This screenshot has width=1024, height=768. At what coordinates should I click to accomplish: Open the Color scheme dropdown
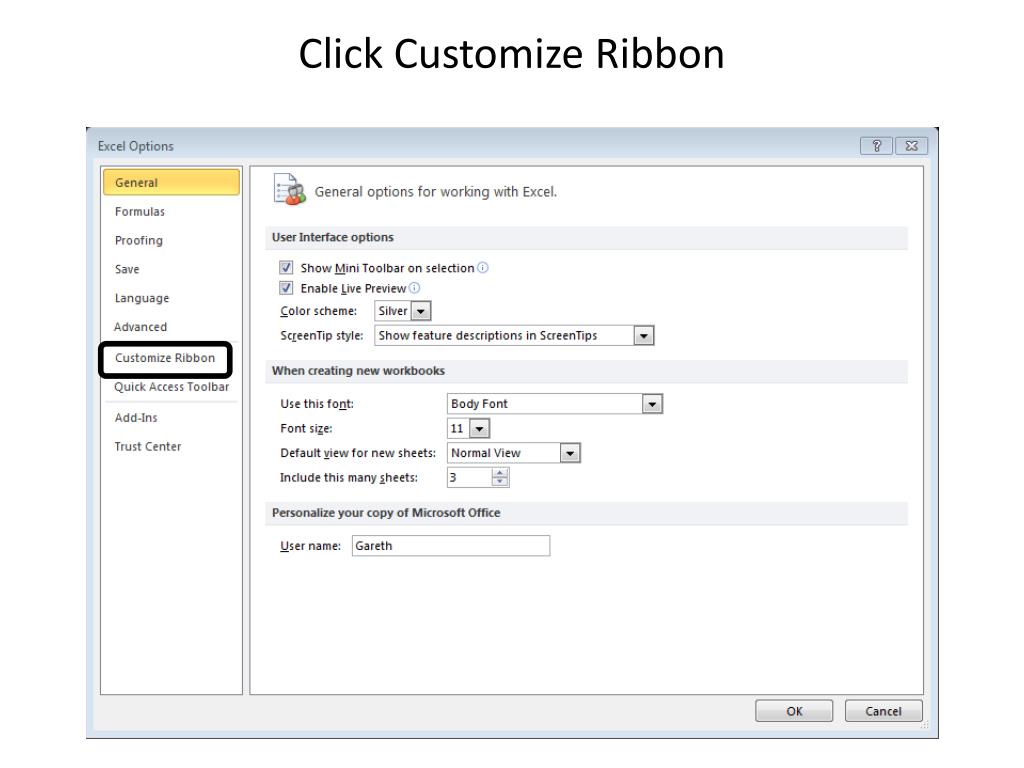[x=421, y=311]
